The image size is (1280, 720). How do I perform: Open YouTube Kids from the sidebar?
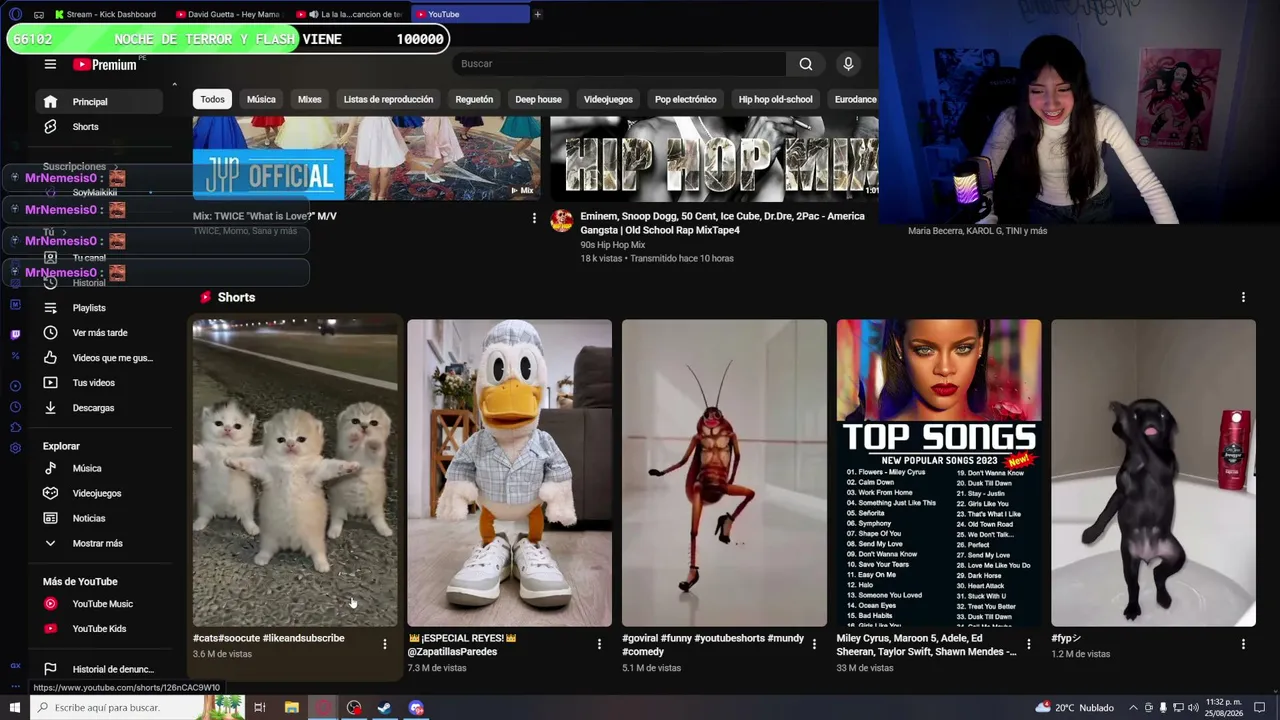[x=99, y=629]
